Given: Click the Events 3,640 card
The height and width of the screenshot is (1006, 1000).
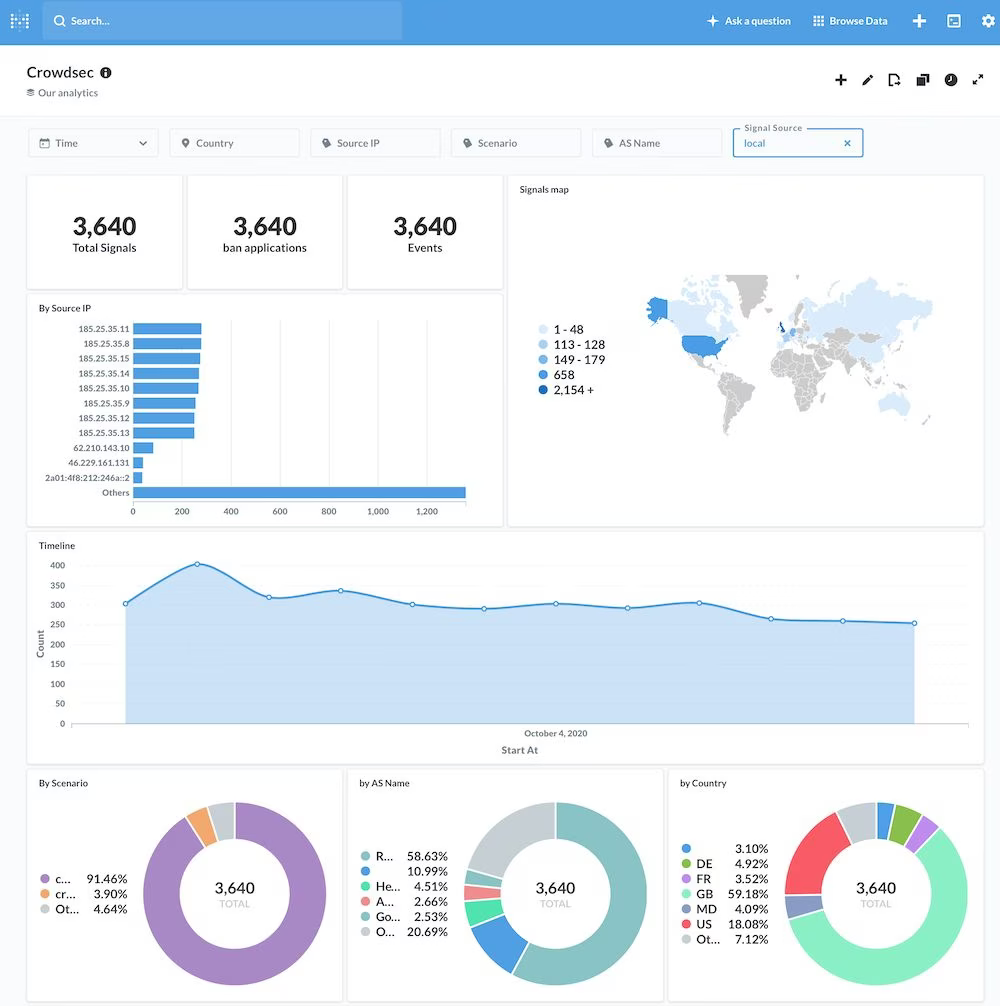Looking at the screenshot, I should [425, 232].
